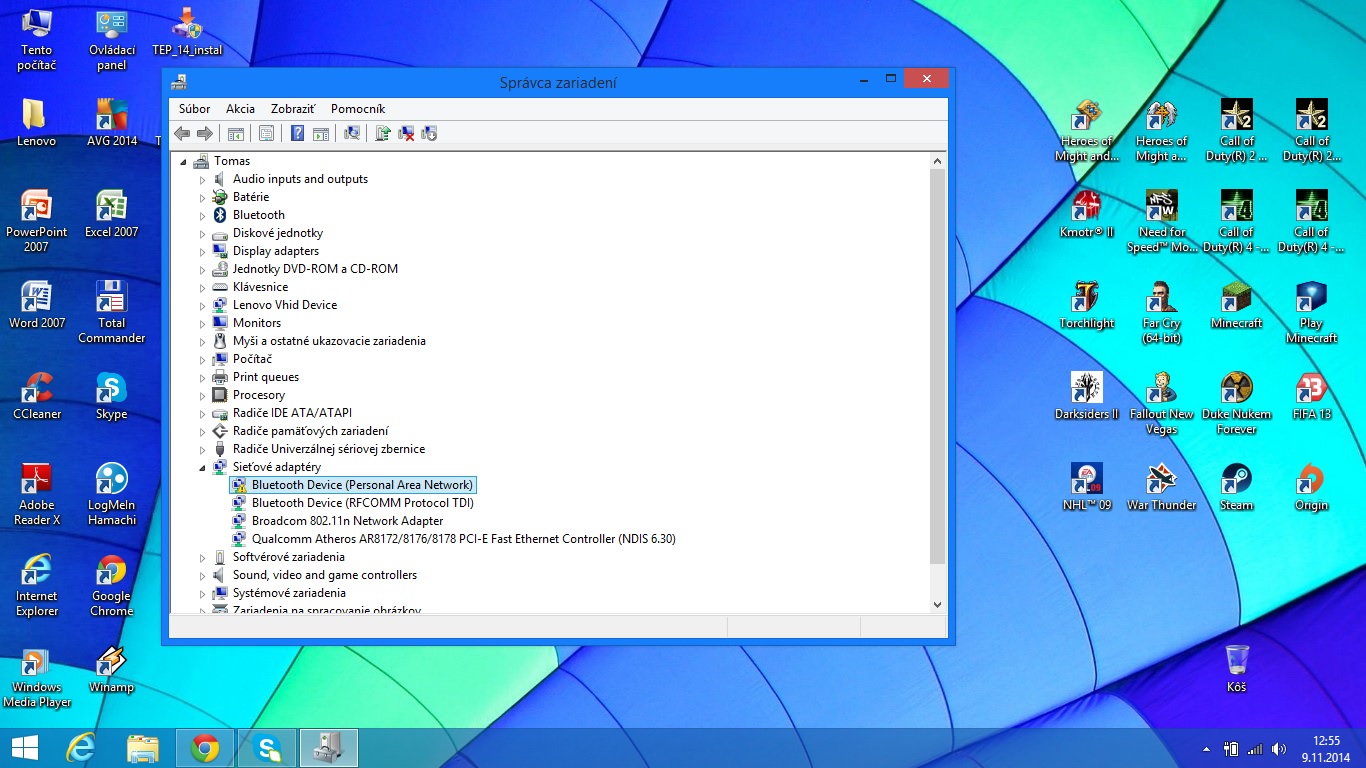Select the Total Commander desktop shortcut
This screenshot has width=1366, height=768.
[112, 312]
